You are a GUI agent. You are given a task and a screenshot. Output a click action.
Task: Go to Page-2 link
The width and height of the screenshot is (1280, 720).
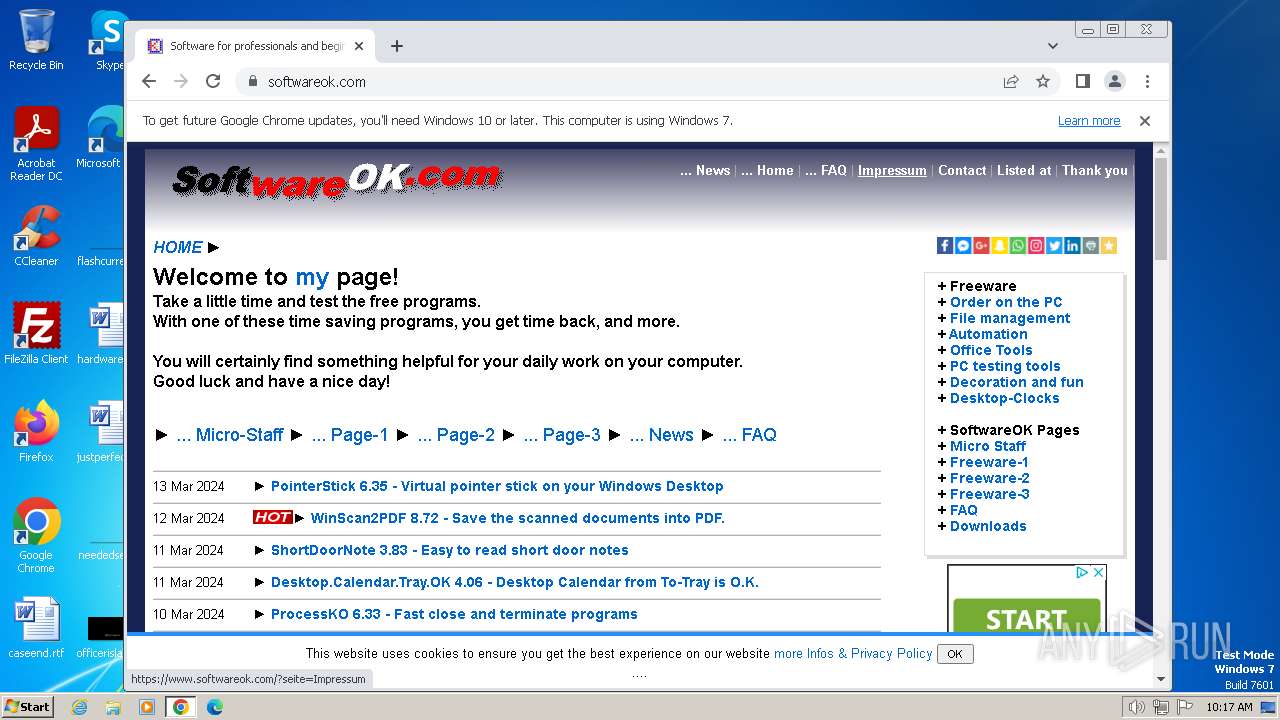click(456, 435)
